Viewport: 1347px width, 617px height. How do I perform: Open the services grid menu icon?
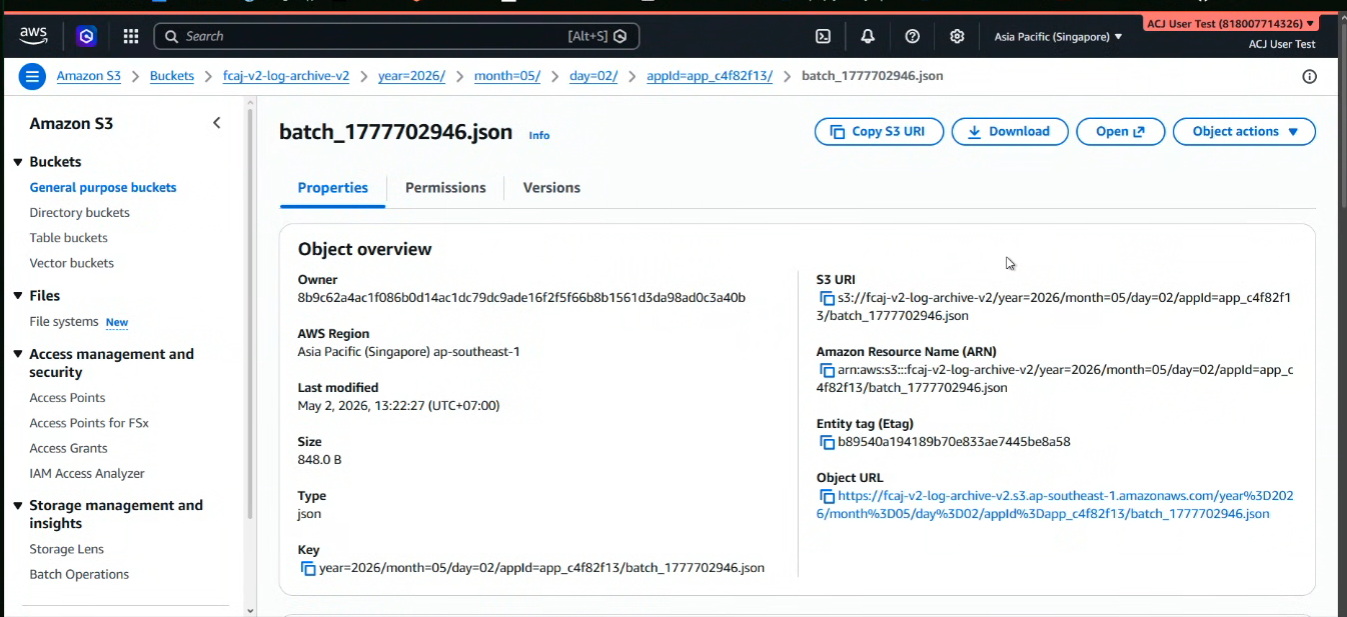(x=131, y=36)
